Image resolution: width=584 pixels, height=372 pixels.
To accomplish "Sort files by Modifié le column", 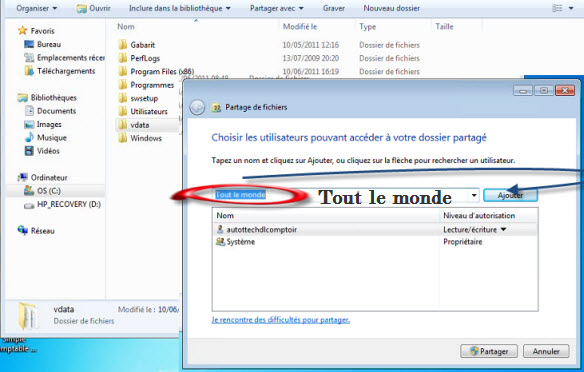I will pyautogui.click(x=300, y=26).
